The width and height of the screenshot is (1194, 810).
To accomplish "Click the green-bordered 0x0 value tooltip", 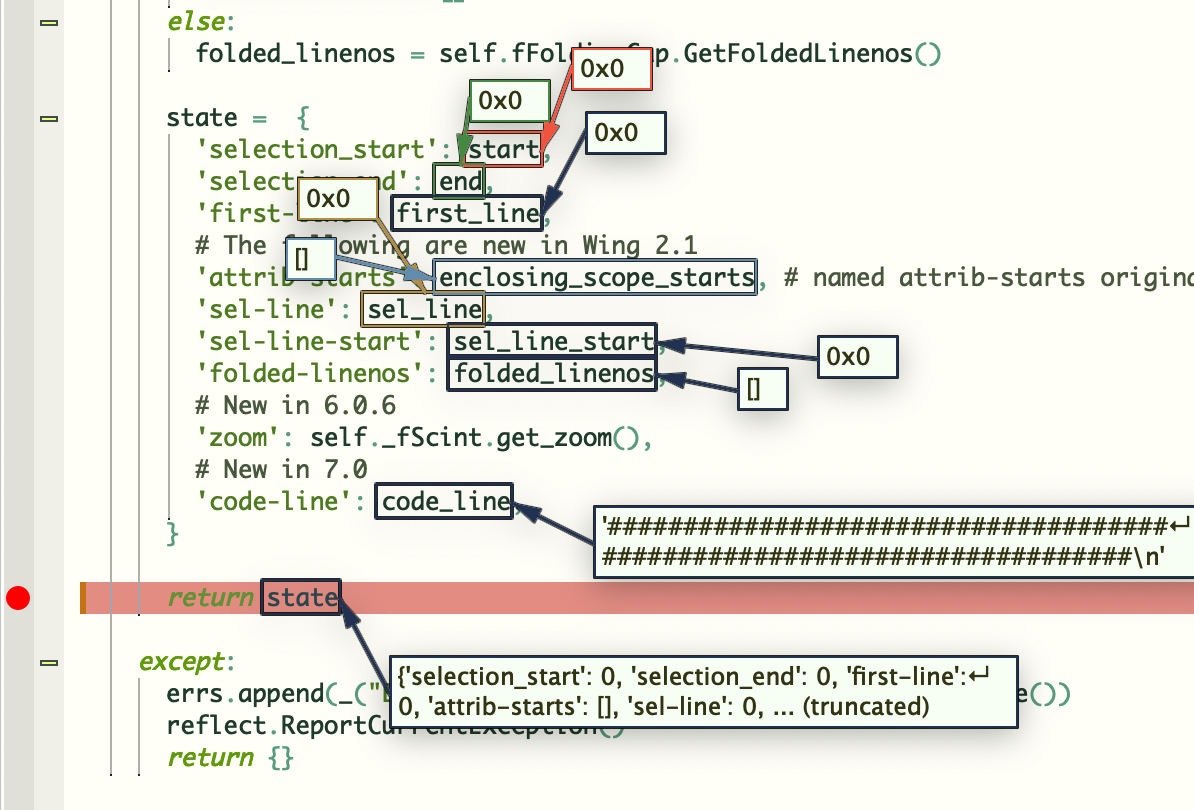I will point(509,100).
